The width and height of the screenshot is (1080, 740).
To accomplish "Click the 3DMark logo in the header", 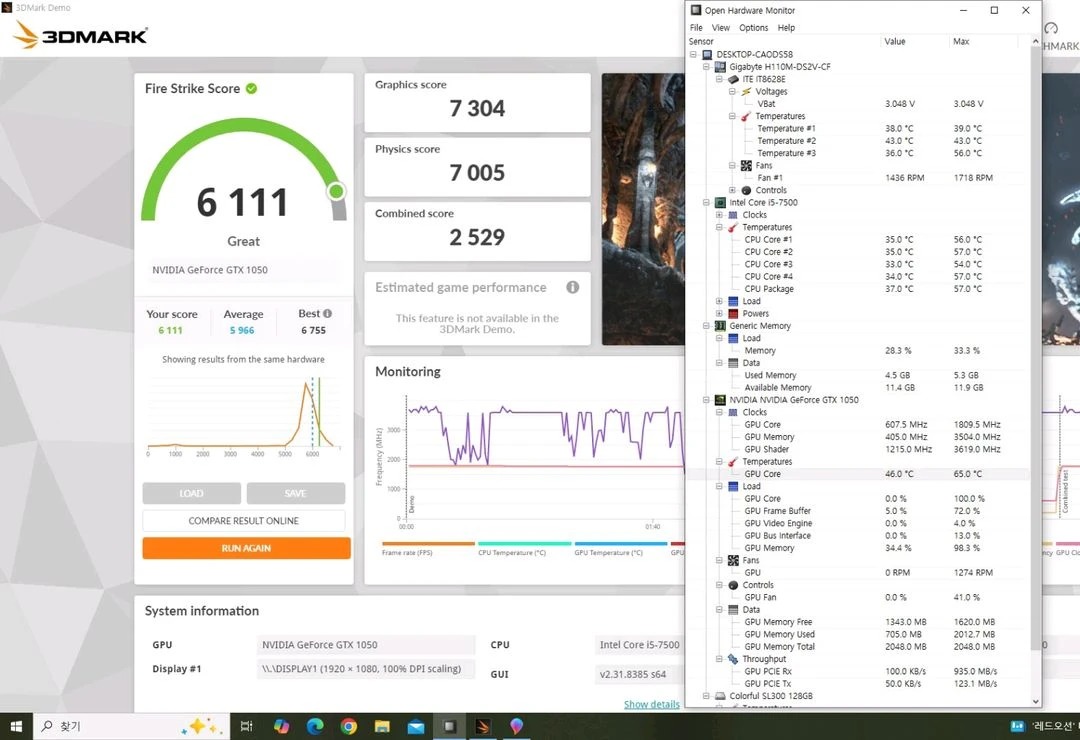I will [81, 34].
